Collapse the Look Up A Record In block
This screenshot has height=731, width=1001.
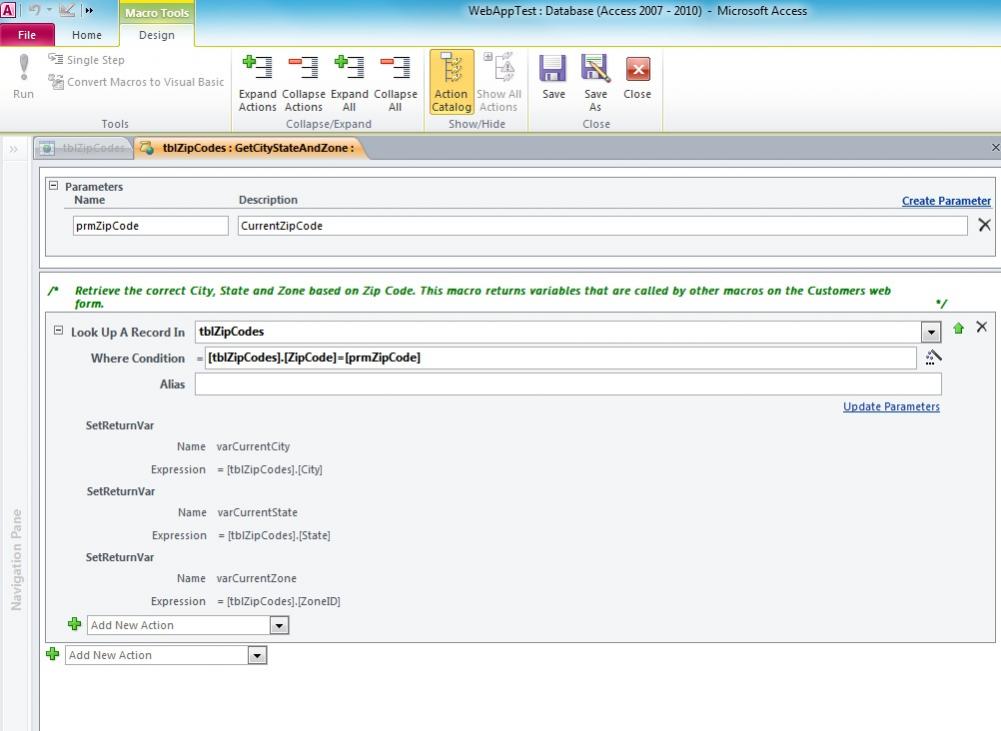point(58,330)
